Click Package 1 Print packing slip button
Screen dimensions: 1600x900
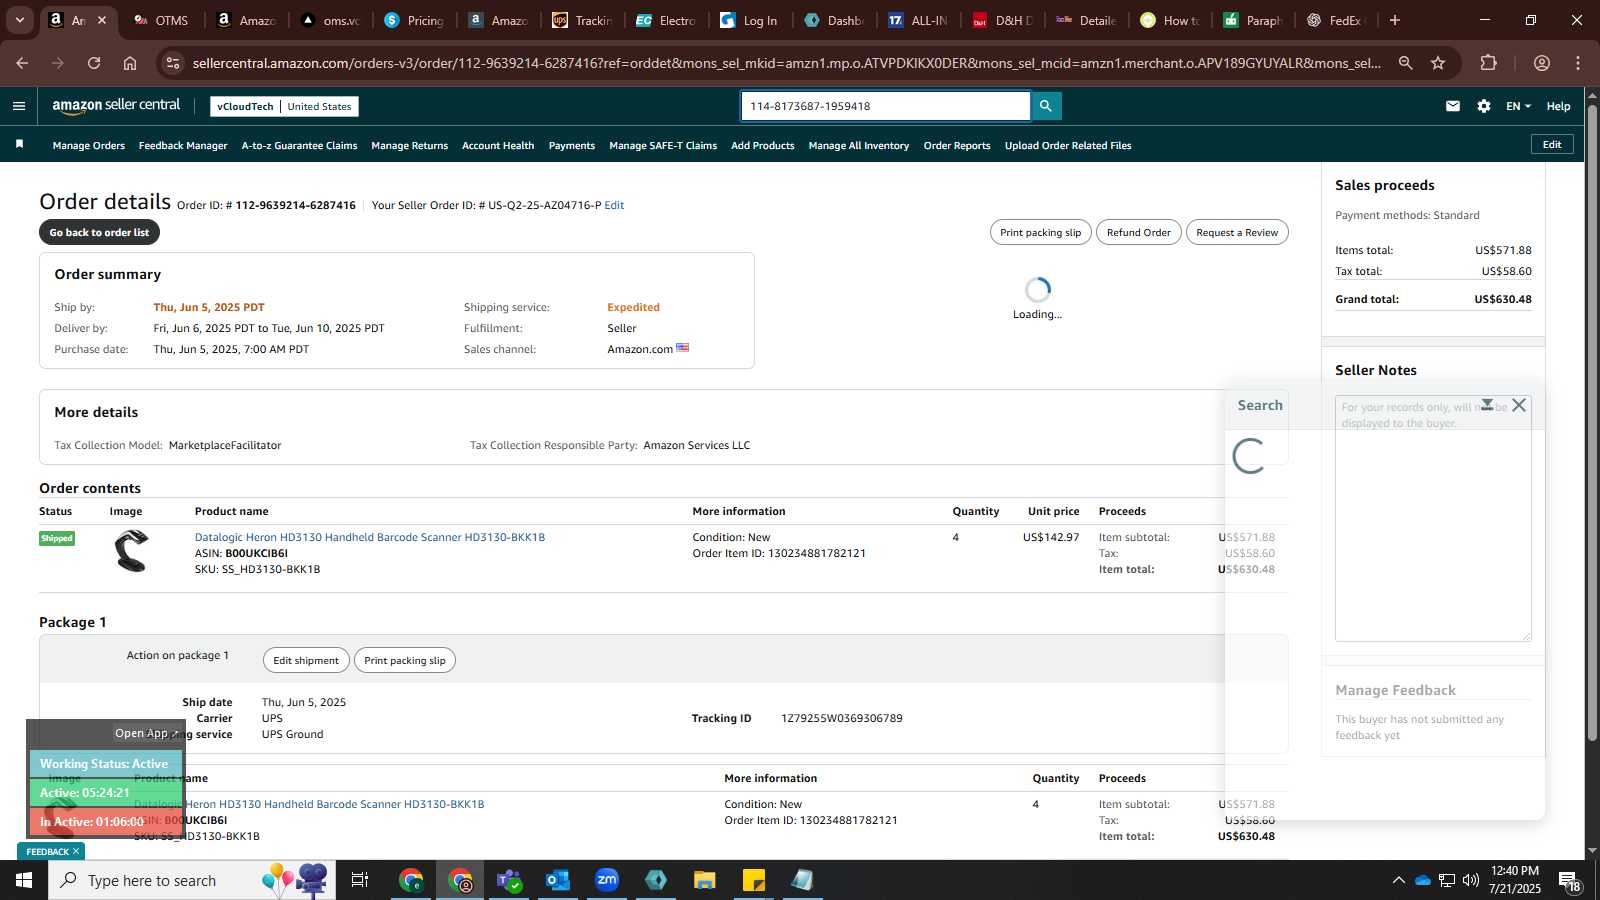tap(405, 660)
